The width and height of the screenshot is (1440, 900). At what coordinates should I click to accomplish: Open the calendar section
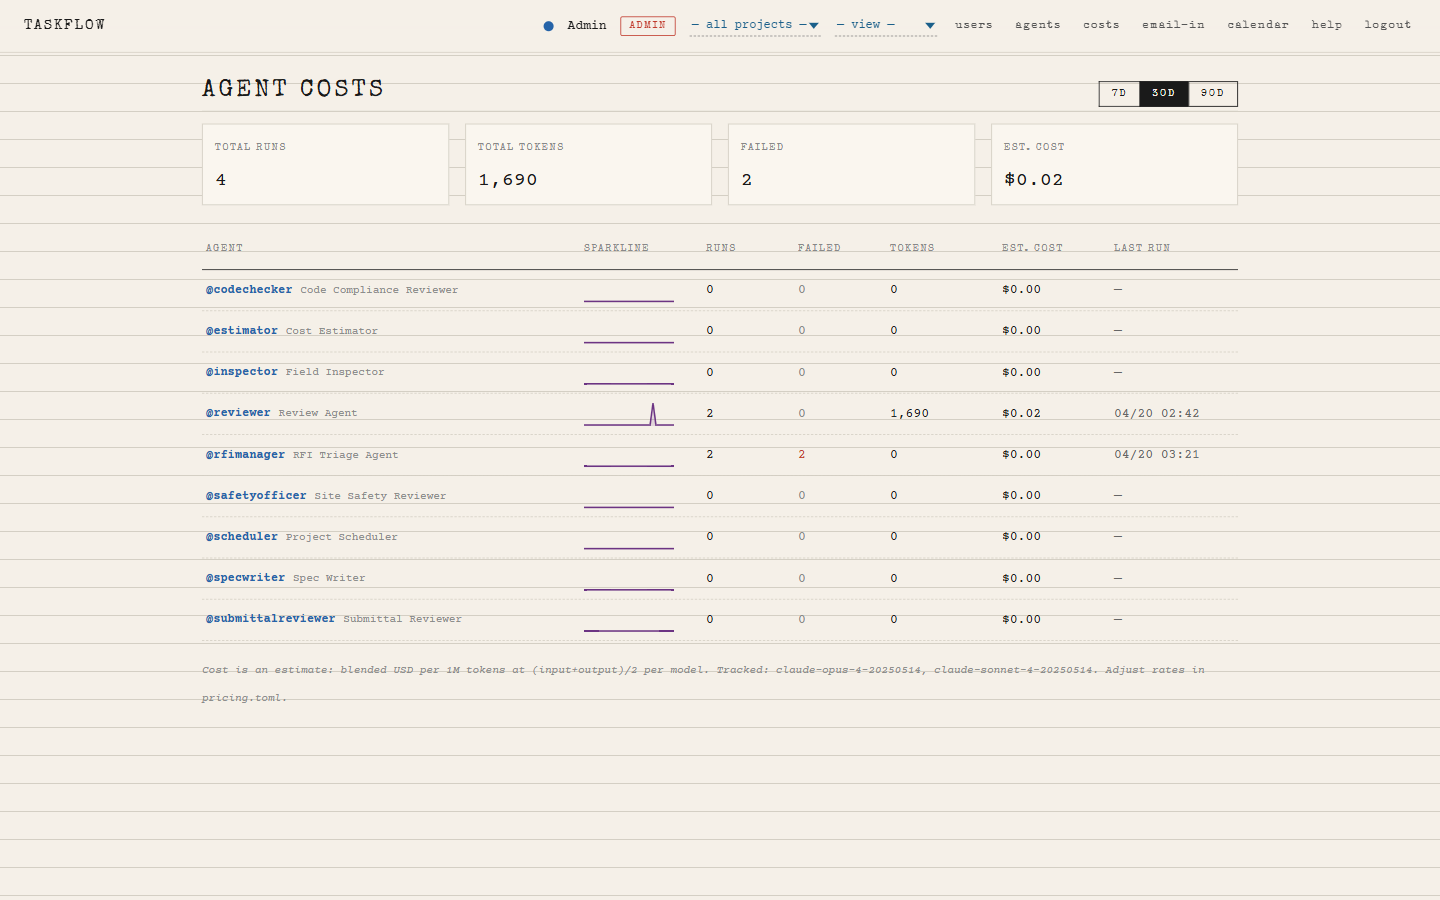coord(1258,25)
